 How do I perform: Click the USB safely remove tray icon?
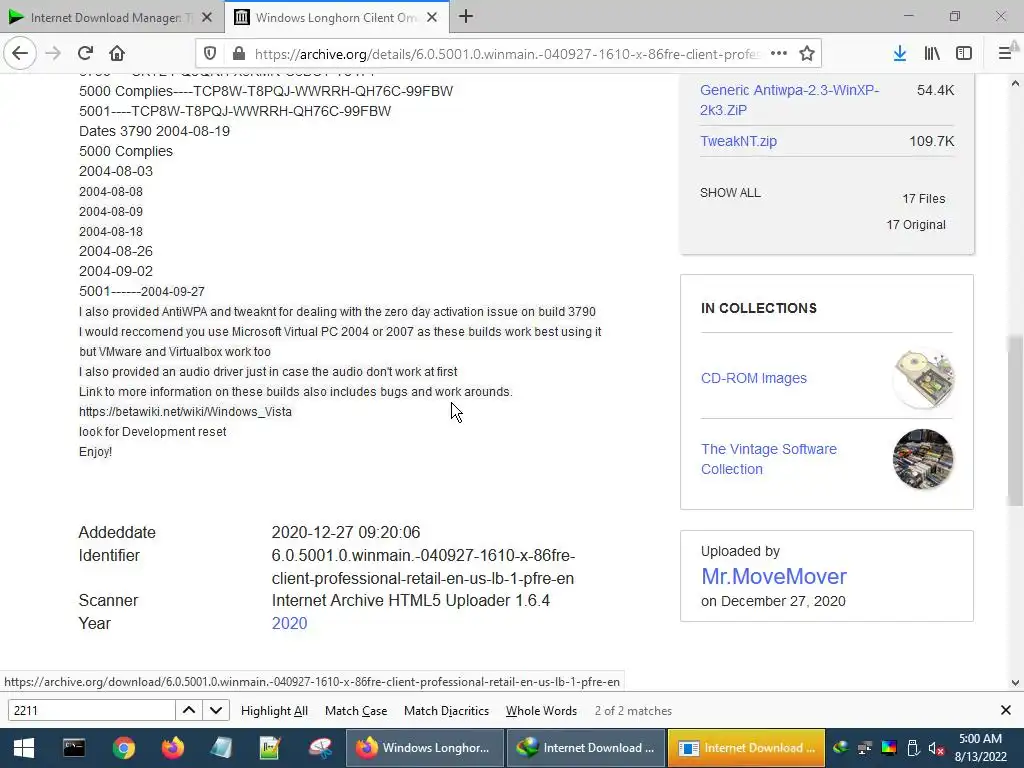913,748
